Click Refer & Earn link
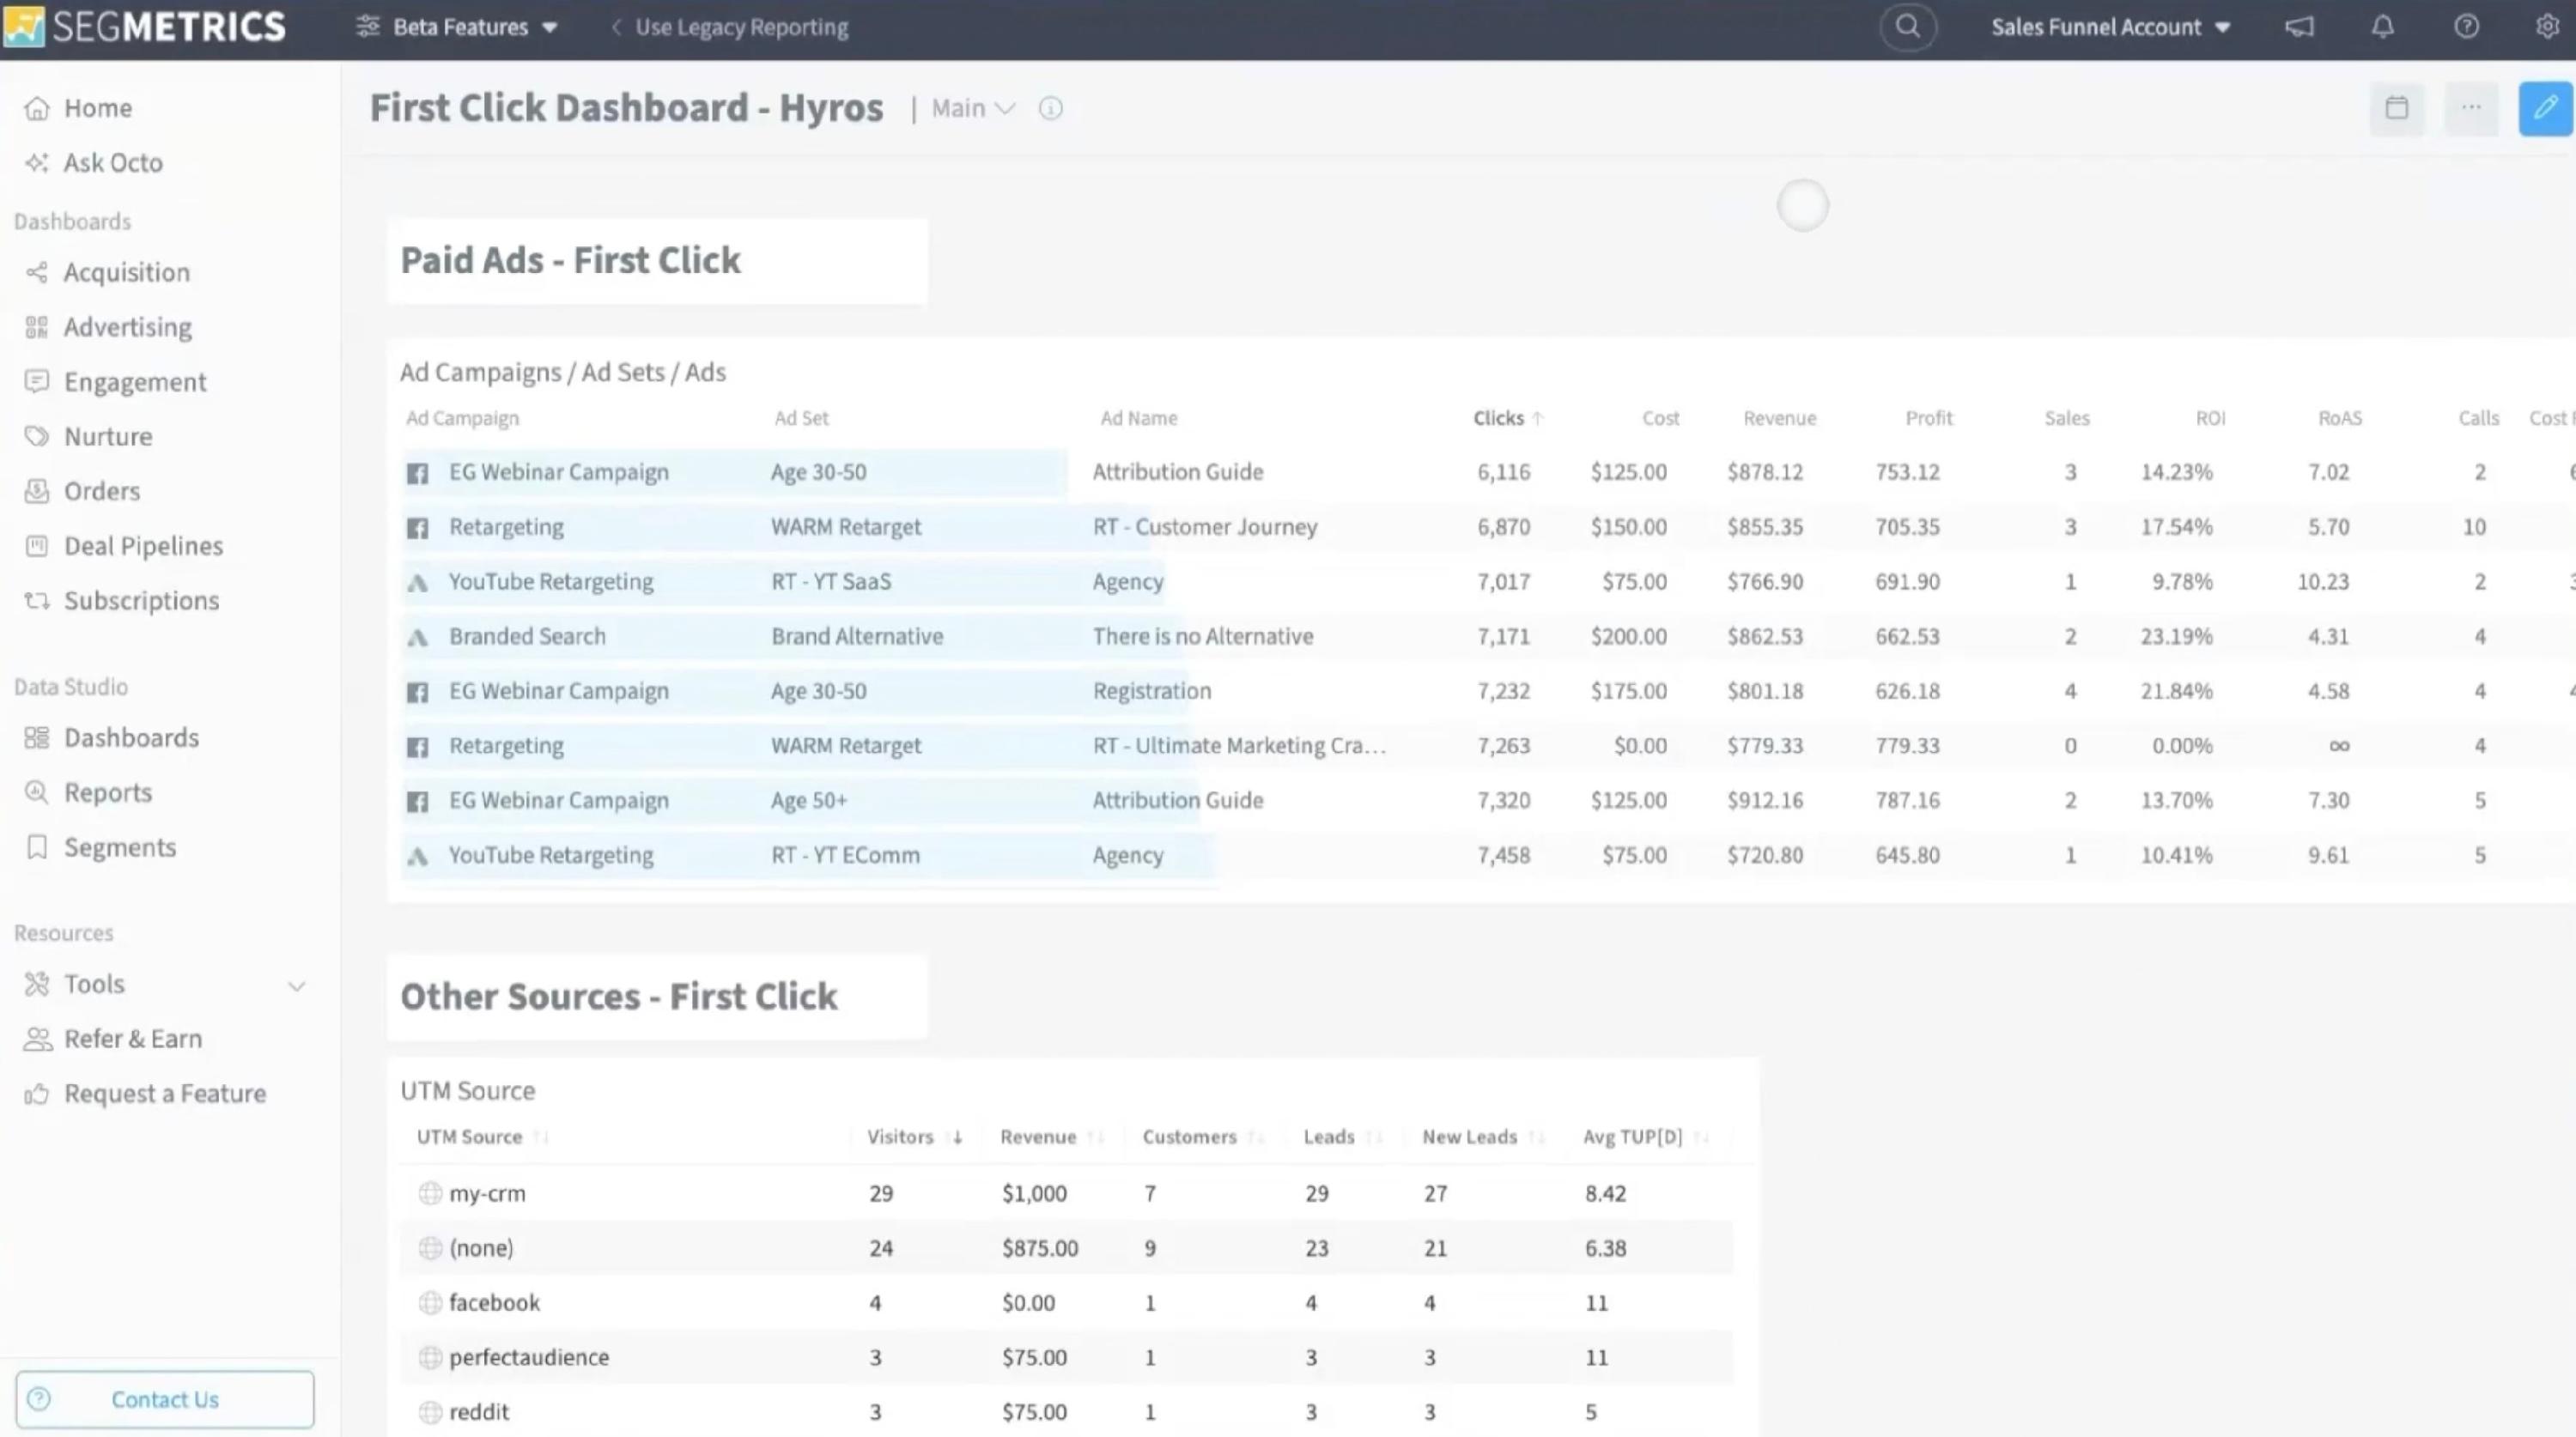 (x=133, y=1039)
